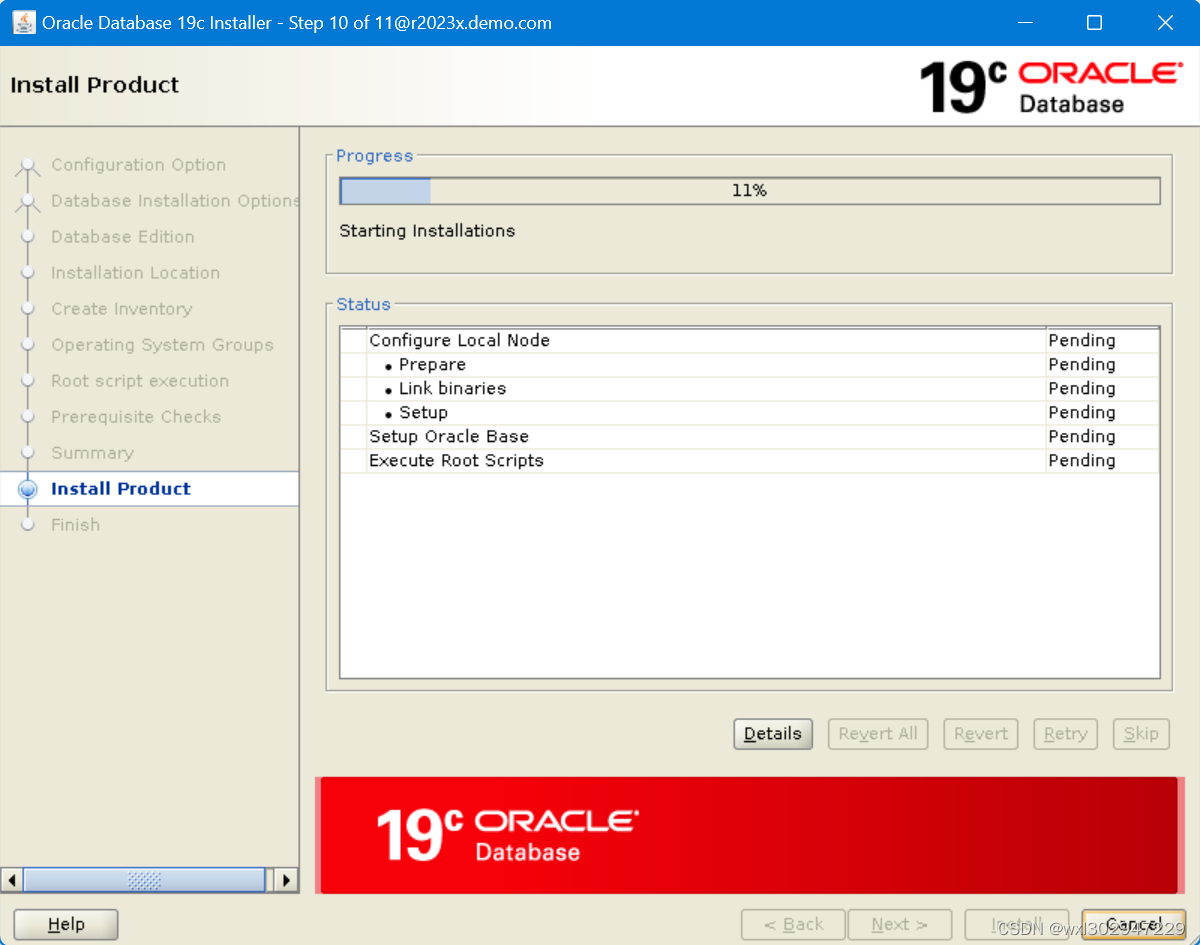Click the Back button
Screen dimensions: 1200x945
click(794, 925)
